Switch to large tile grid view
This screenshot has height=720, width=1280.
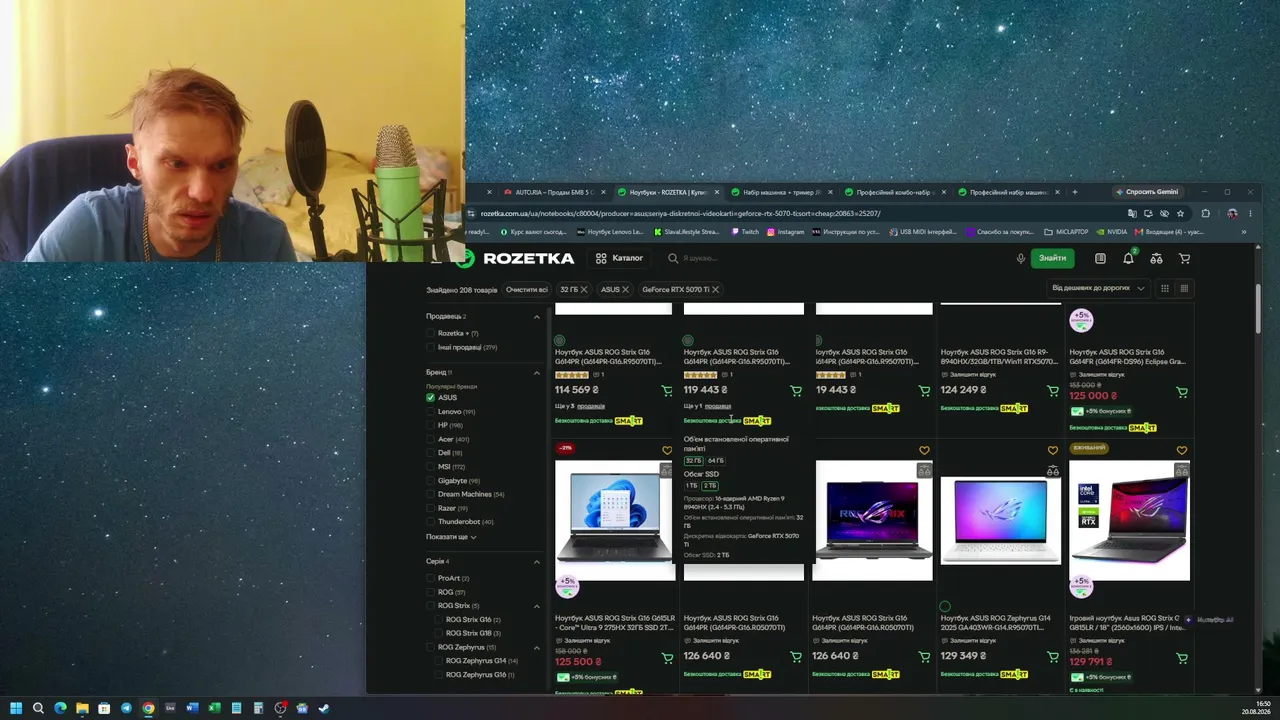pyautogui.click(x=1165, y=288)
